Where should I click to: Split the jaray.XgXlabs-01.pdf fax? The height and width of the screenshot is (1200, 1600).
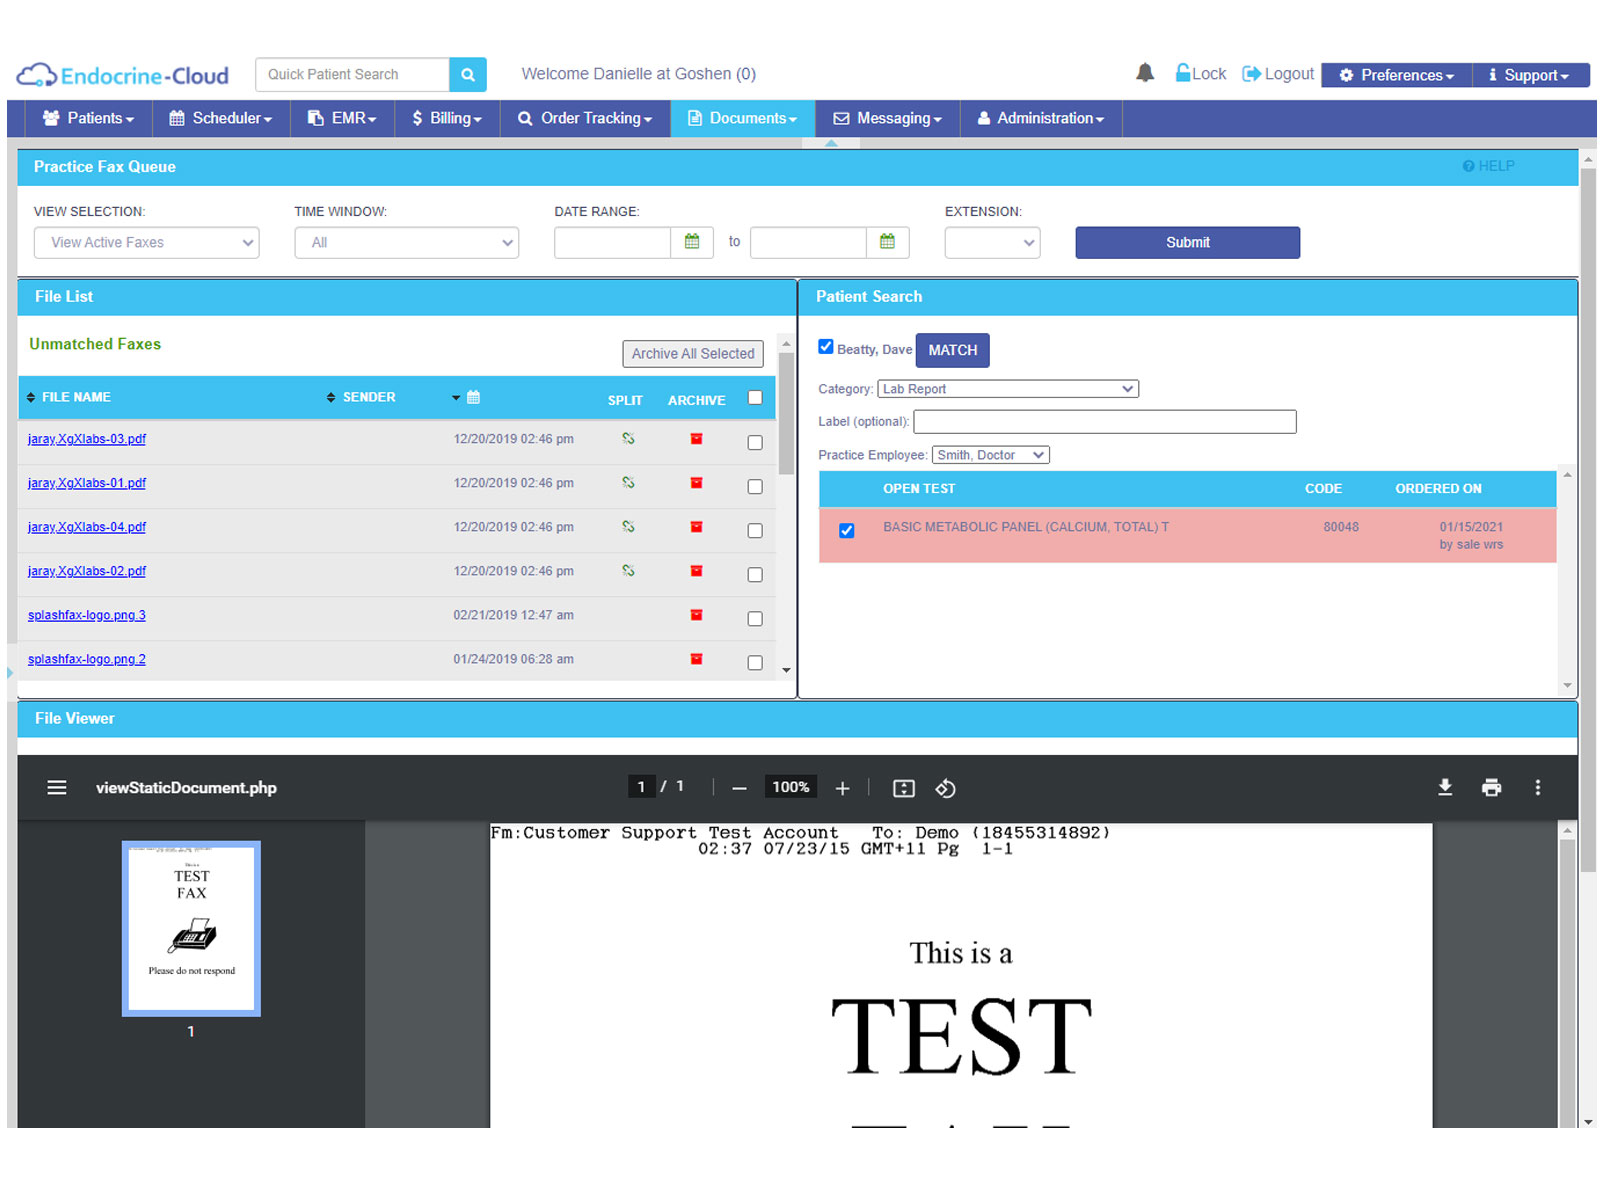pos(628,483)
